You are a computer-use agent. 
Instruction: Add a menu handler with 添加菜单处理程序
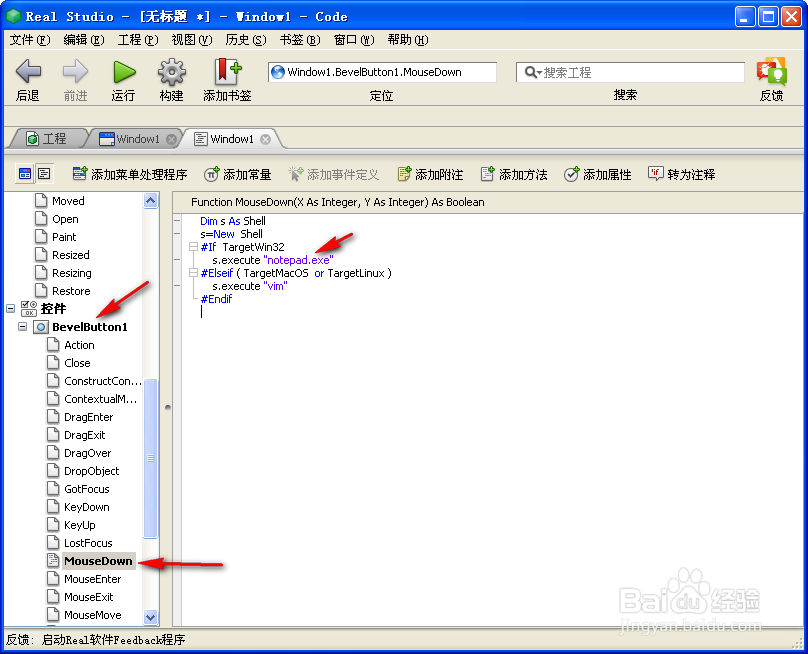[x=130, y=175]
